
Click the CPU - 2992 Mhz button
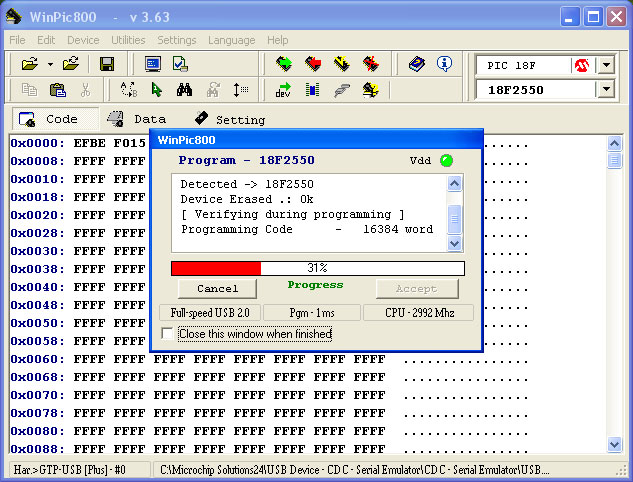pyautogui.click(x=419, y=313)
